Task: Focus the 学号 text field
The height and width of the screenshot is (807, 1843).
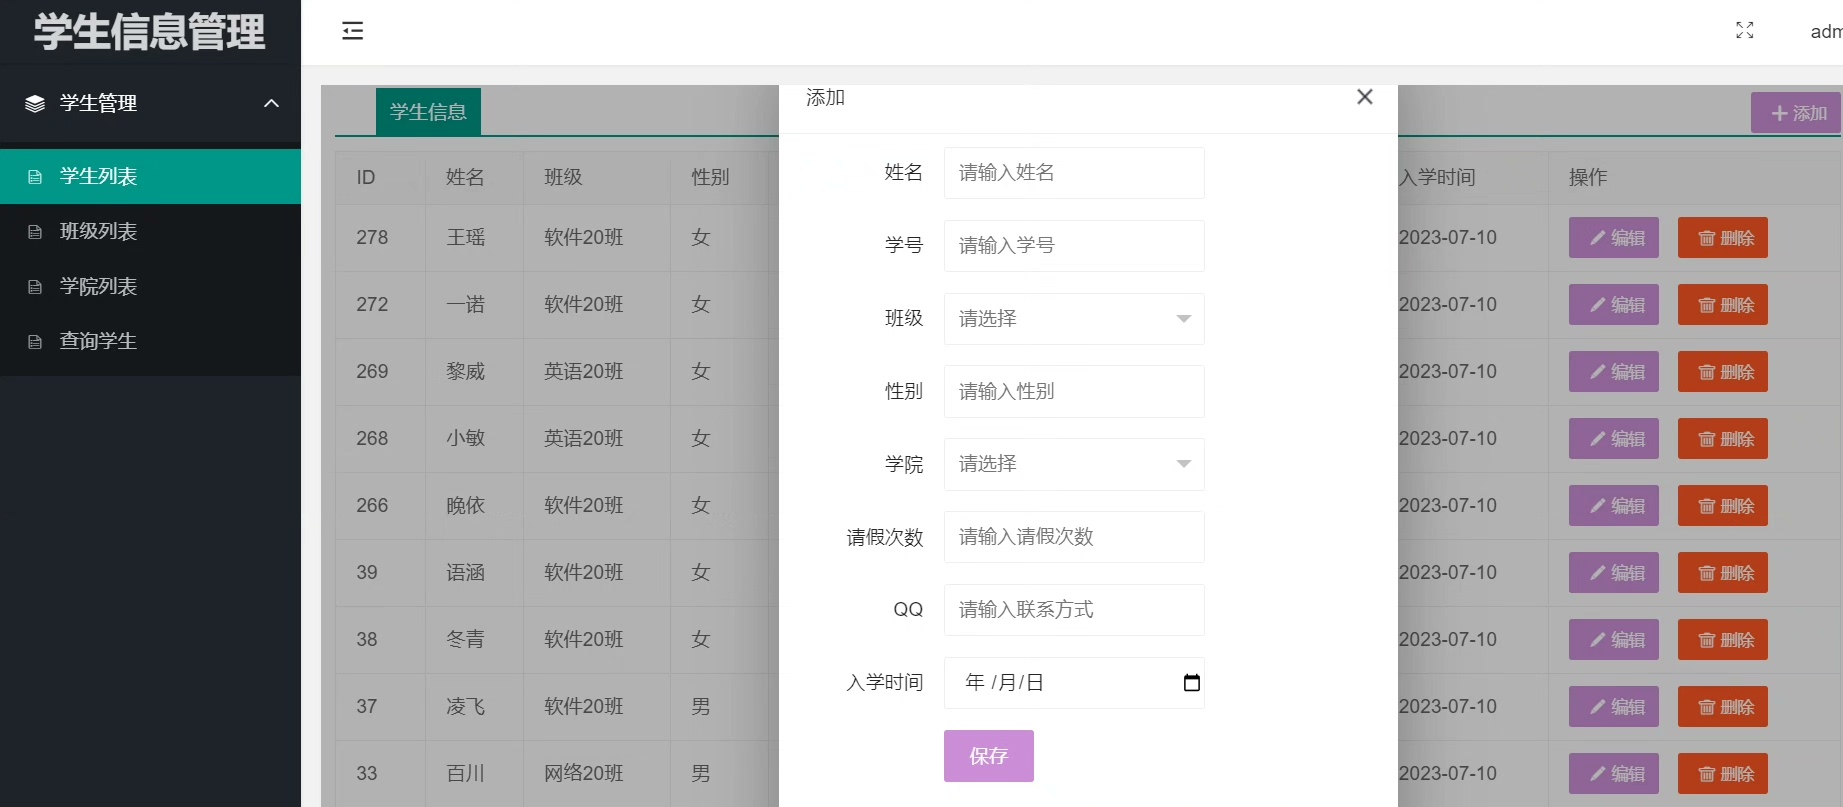Action: (x=1073, y=246)
